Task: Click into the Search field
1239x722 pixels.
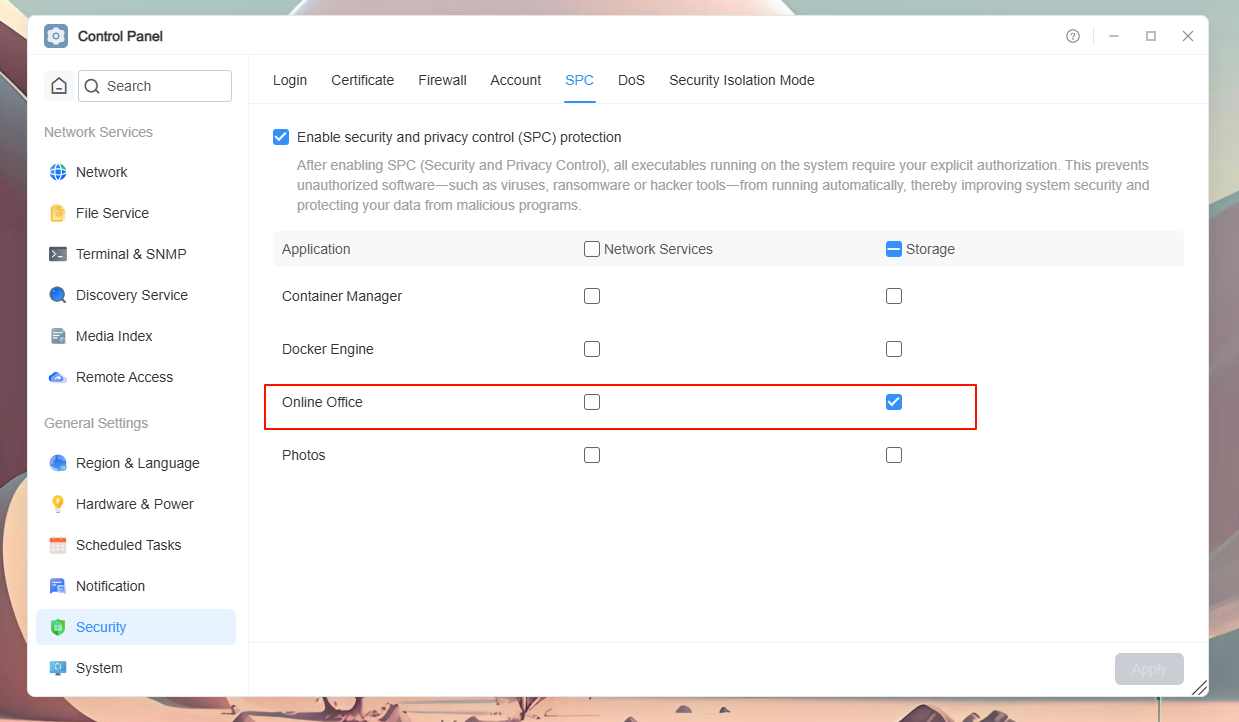Action: point(155,86)
